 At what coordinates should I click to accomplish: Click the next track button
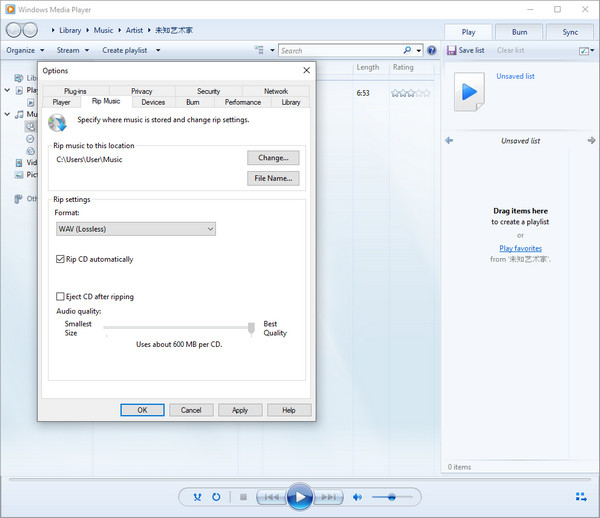tap(328, 497)
